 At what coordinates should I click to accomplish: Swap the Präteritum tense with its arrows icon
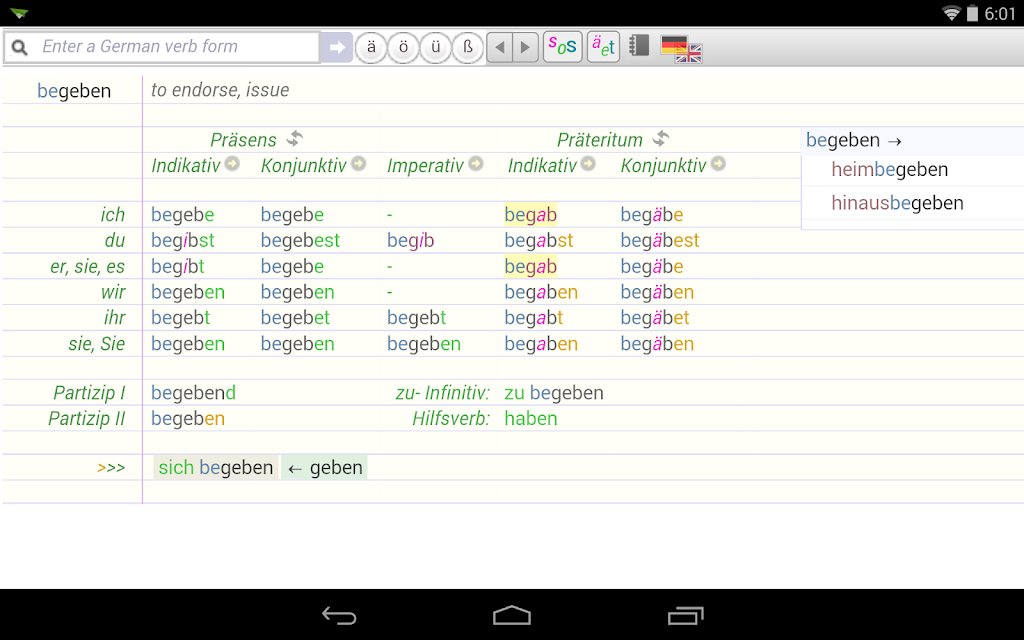click(661, 138)
